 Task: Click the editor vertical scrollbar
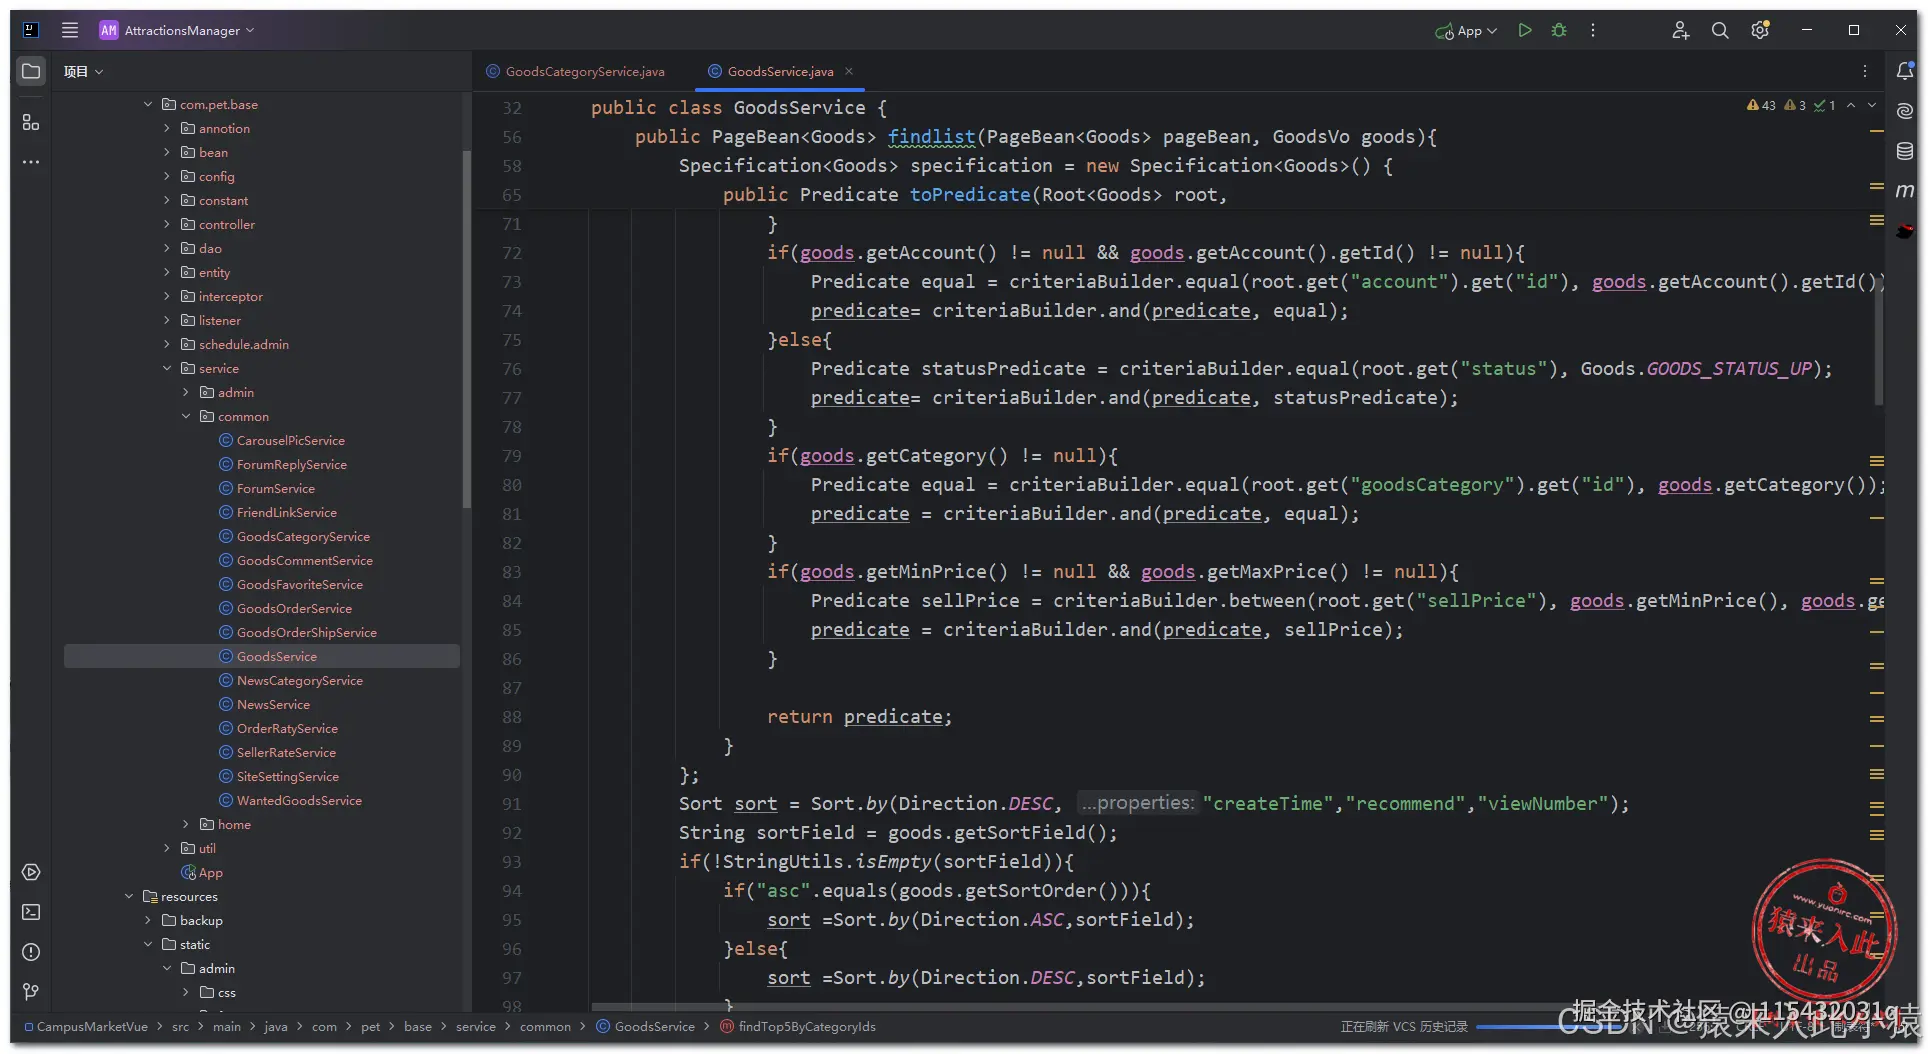point(1879,340)
